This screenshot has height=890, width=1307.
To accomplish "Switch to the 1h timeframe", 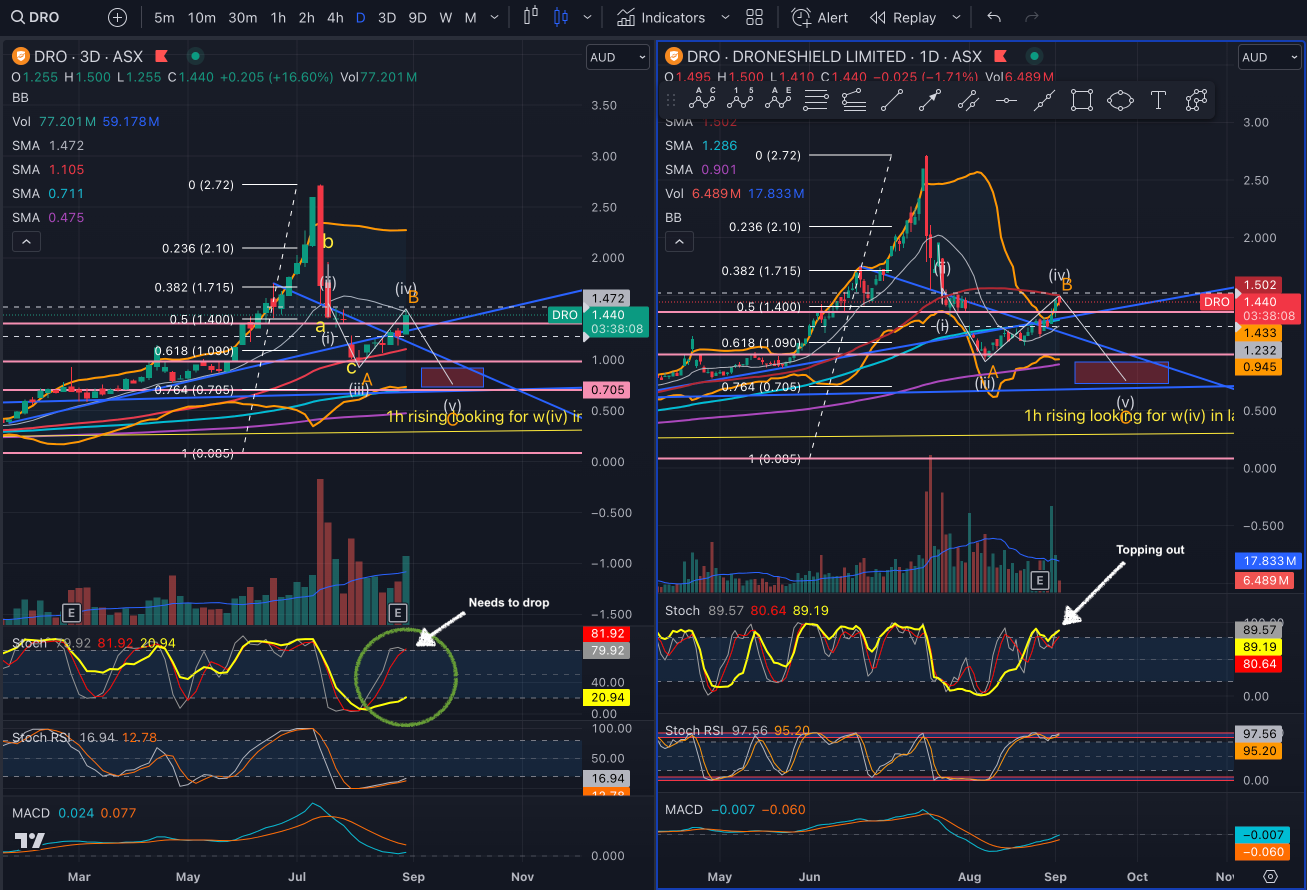I will click(278, 17).
